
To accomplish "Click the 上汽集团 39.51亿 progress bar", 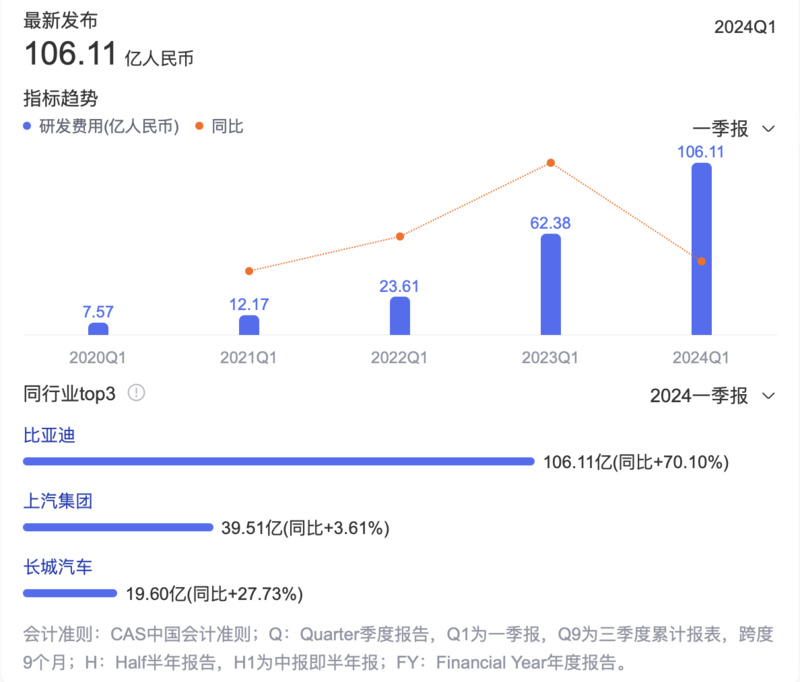I will coord(118,527).
